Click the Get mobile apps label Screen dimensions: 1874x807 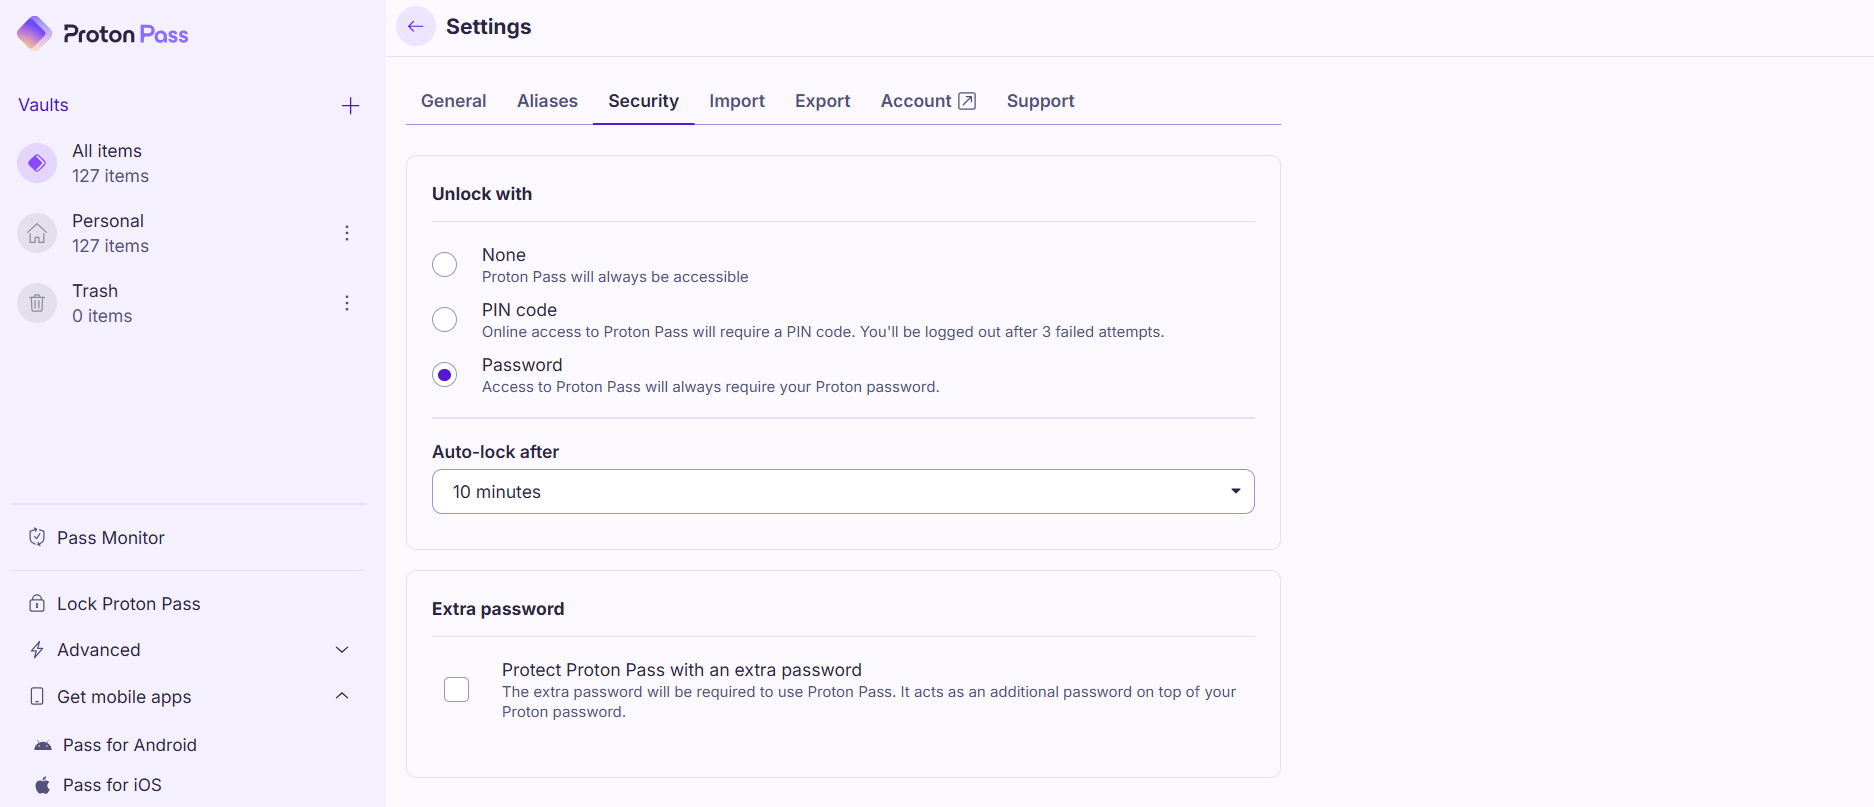pyautogui.click(x=124, y=697)
